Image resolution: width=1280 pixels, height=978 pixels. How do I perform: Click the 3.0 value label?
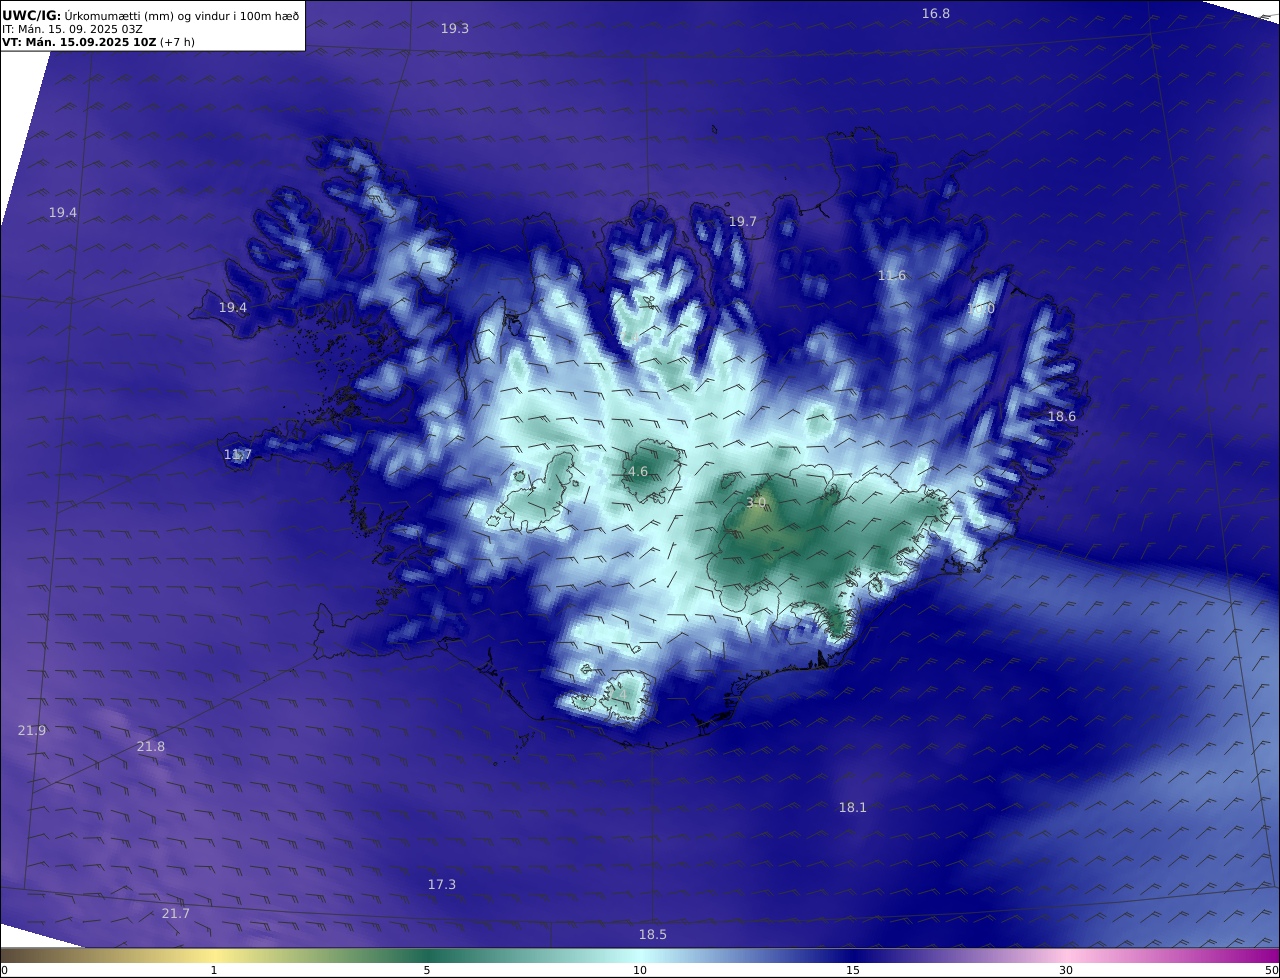[x=756, y=503]
